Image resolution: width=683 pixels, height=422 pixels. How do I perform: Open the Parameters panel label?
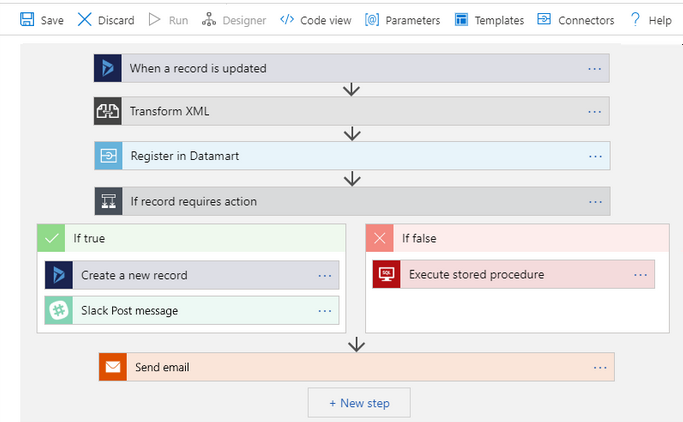coord(413,20)
